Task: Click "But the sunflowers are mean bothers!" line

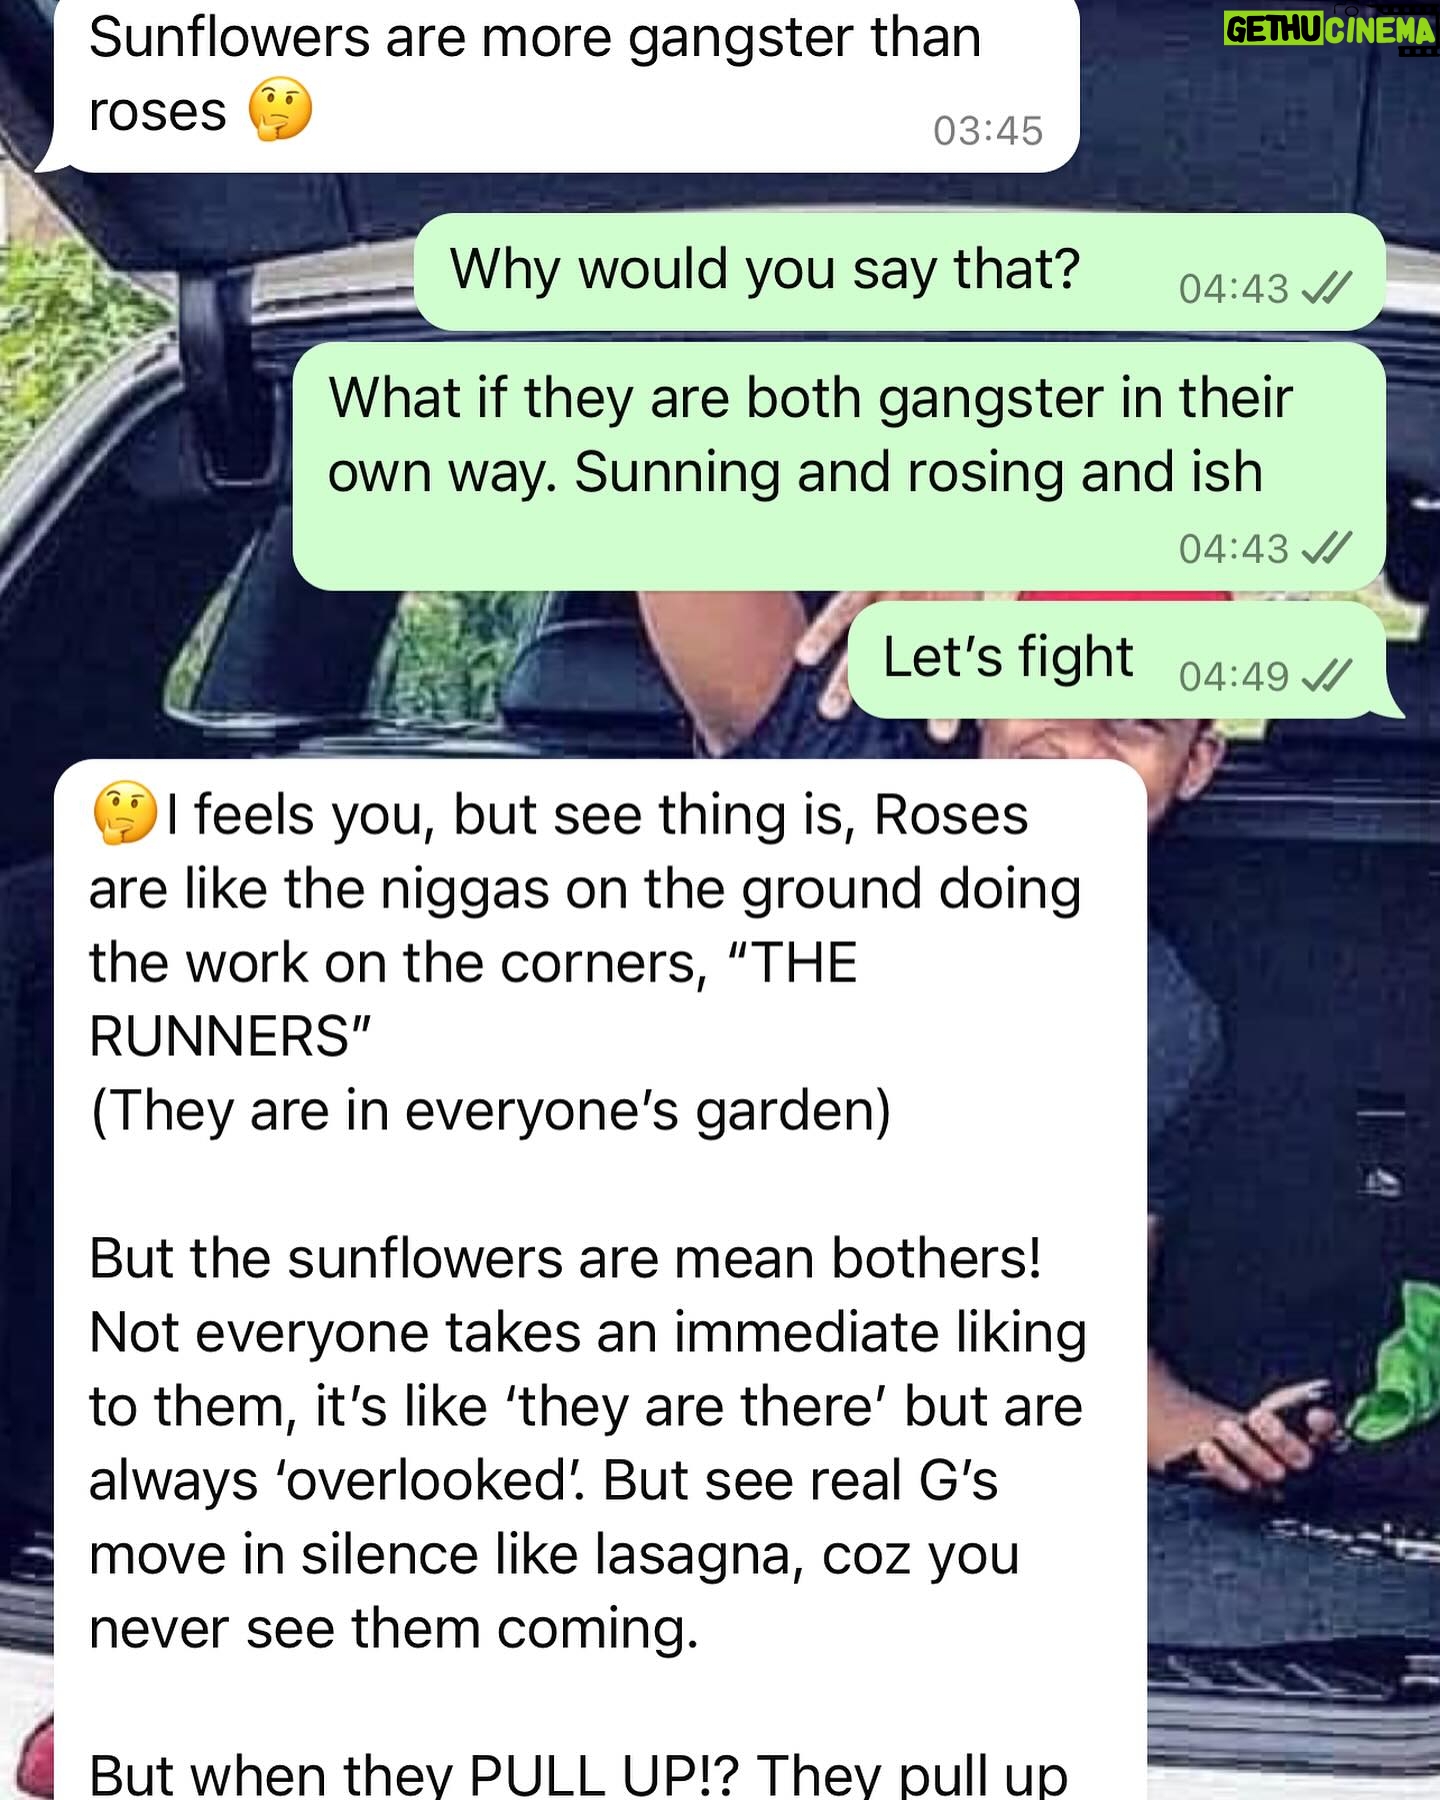Action: [x=565, y=1258]
